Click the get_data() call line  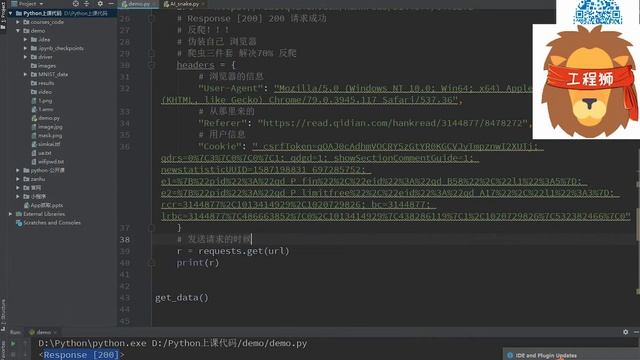click(x=182, y=298)
